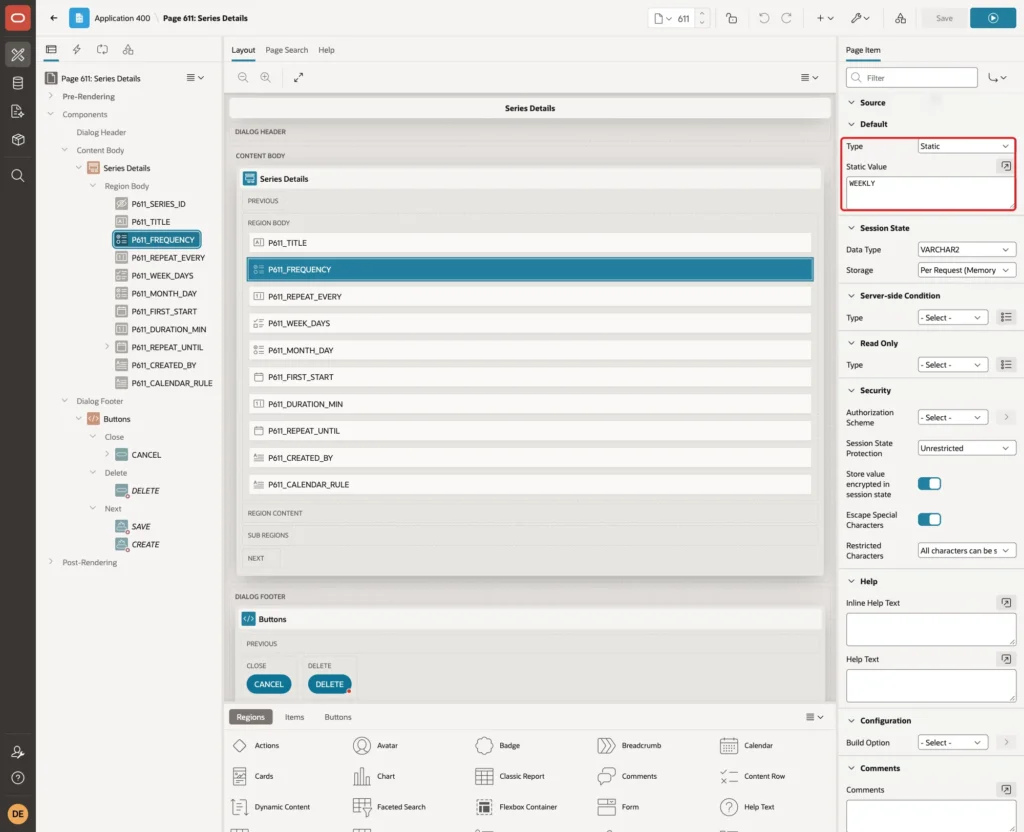Click the search magnifier icon in sidebar
The width and height of the screenshot is (1024, 832).
(x=18, y=176)
